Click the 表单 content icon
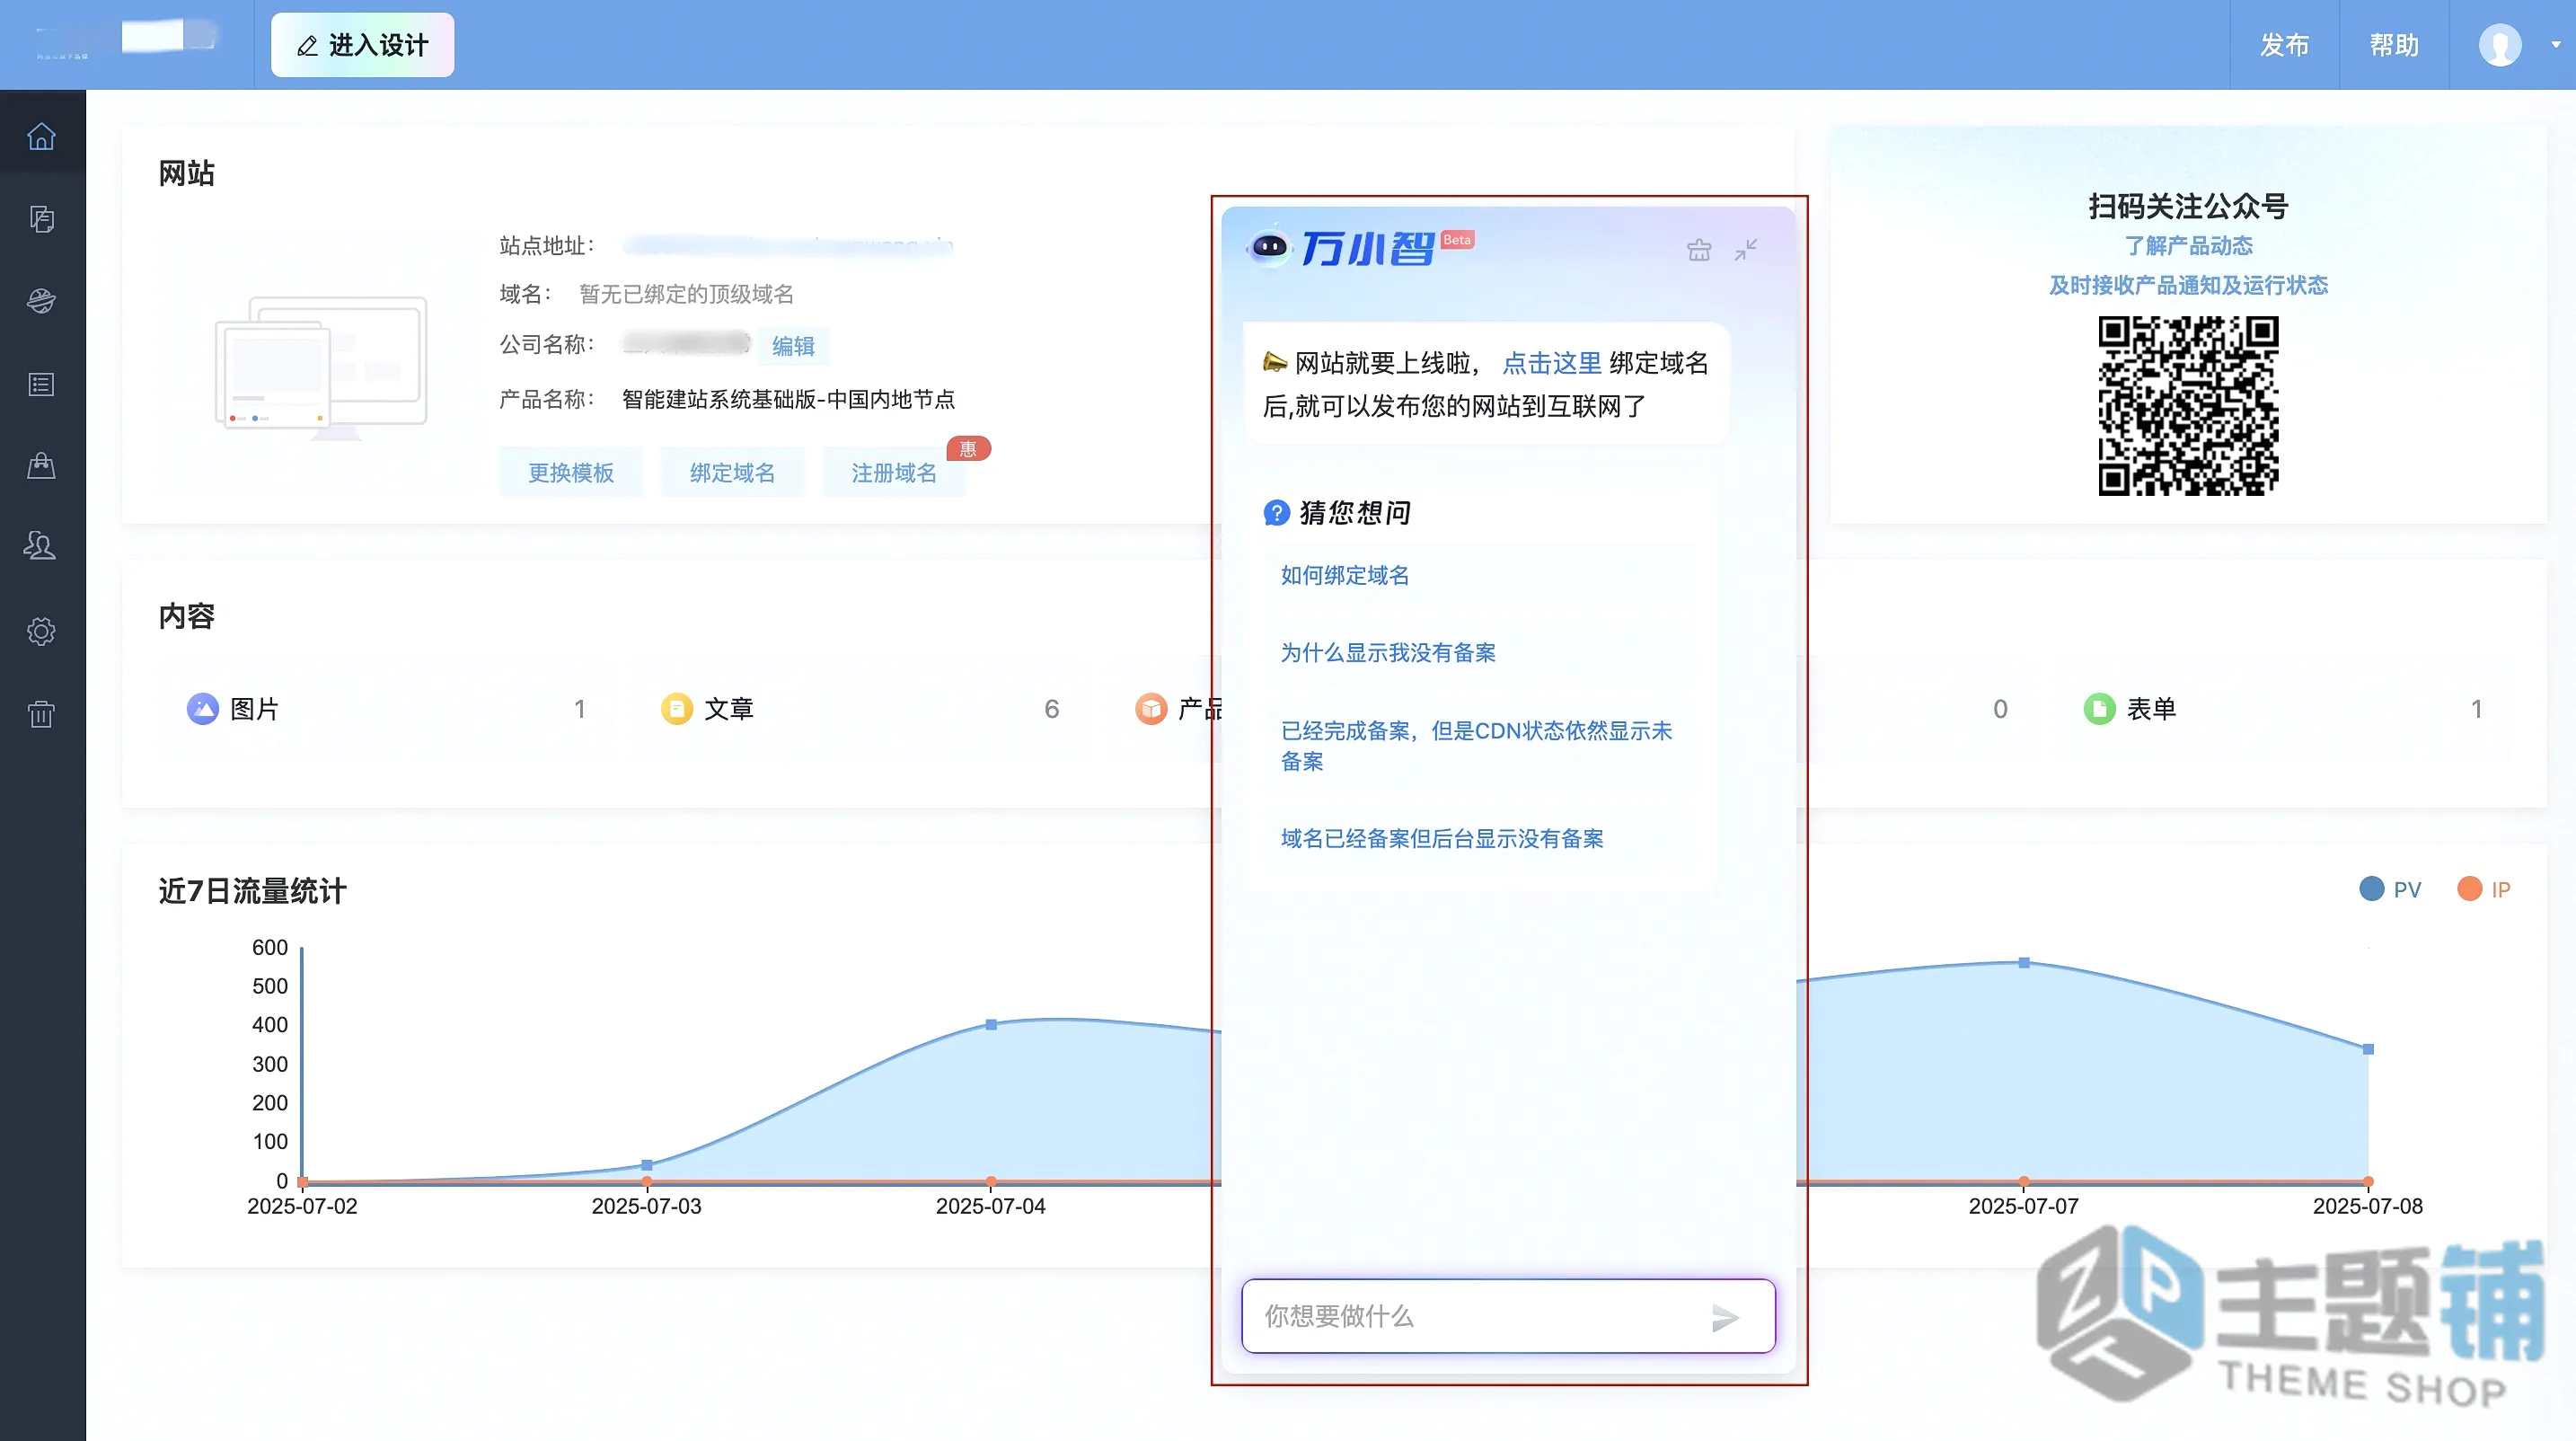This screenshot has width=2576, height=1441. tap(2099, 709)
